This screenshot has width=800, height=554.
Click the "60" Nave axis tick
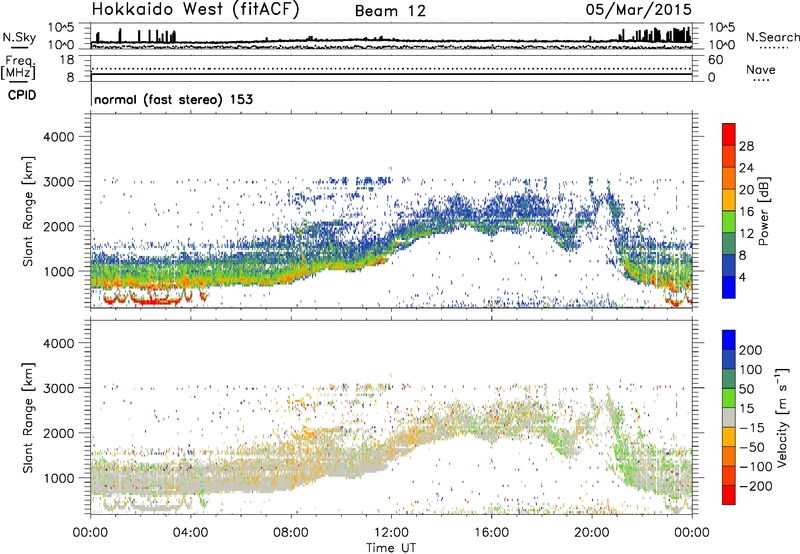click(x=716, y=60)
